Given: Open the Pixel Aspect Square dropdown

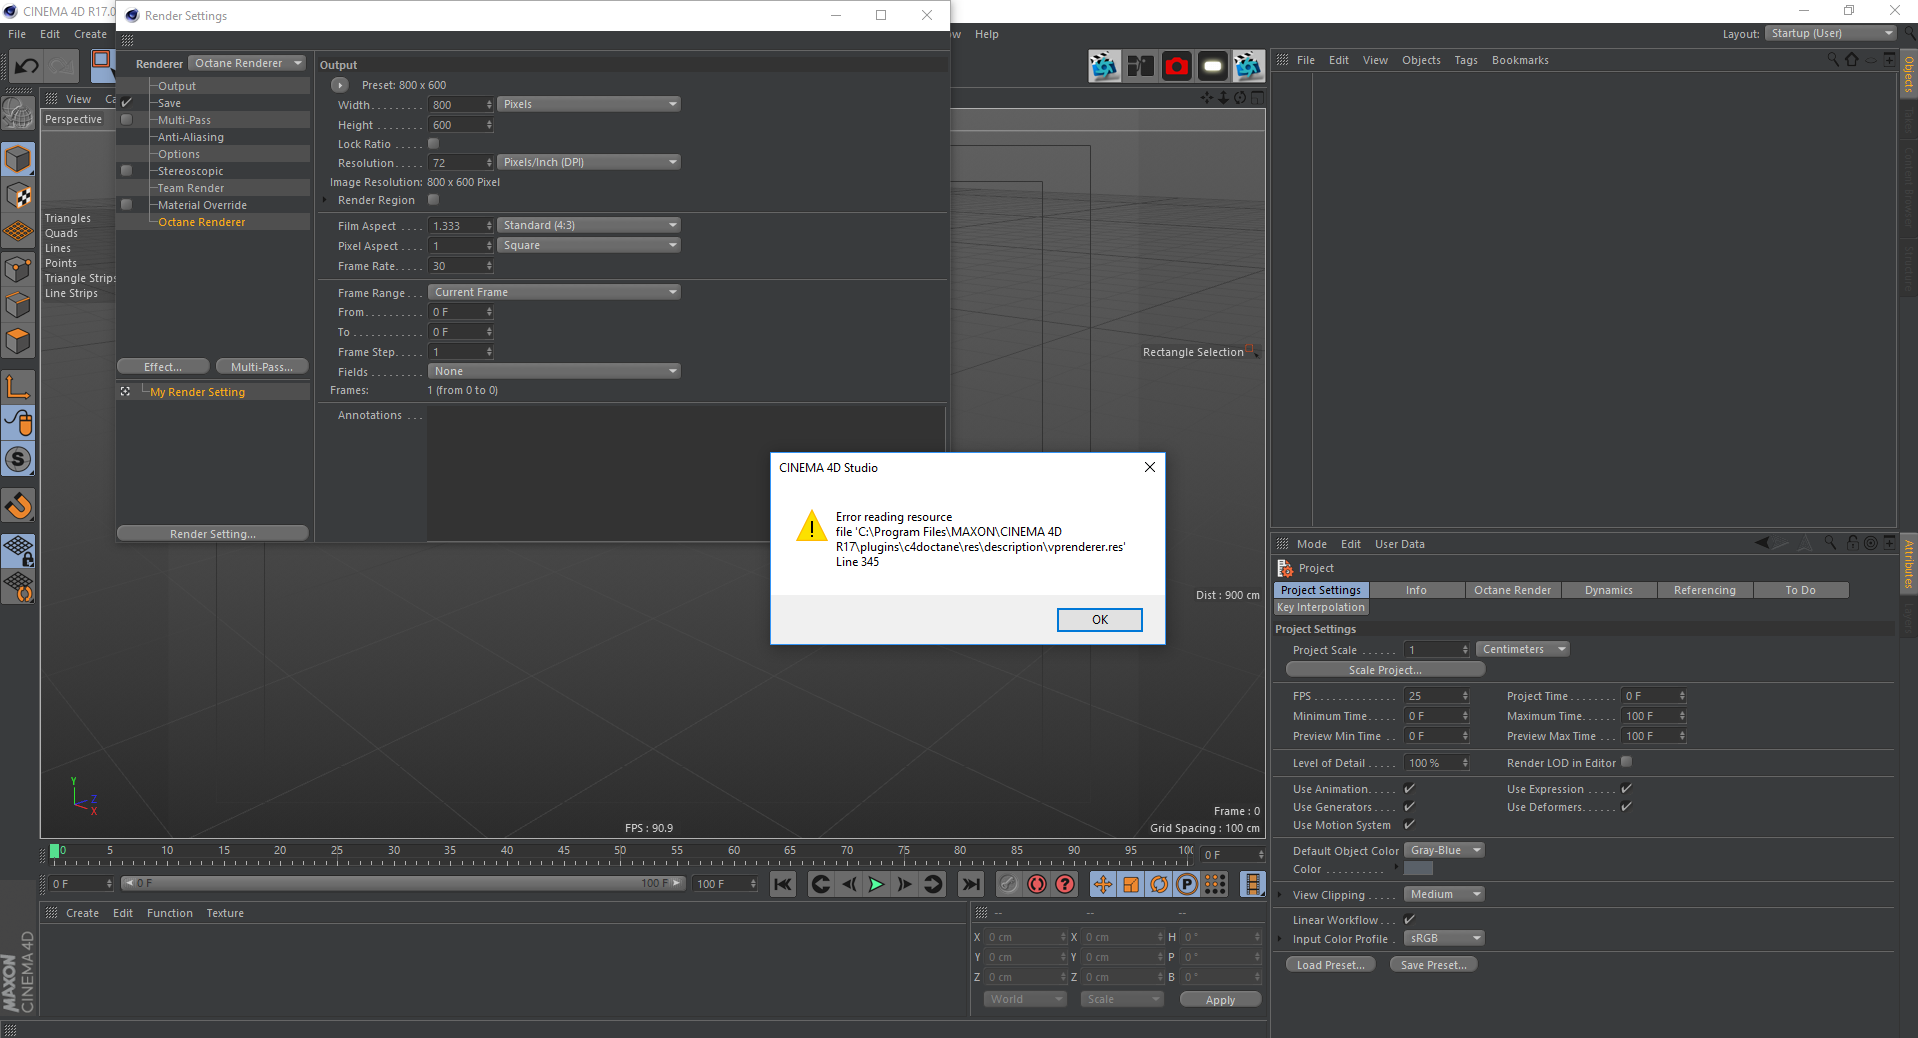Looking at the screenshot, I should pyautogui.click(x=589, y=245).
